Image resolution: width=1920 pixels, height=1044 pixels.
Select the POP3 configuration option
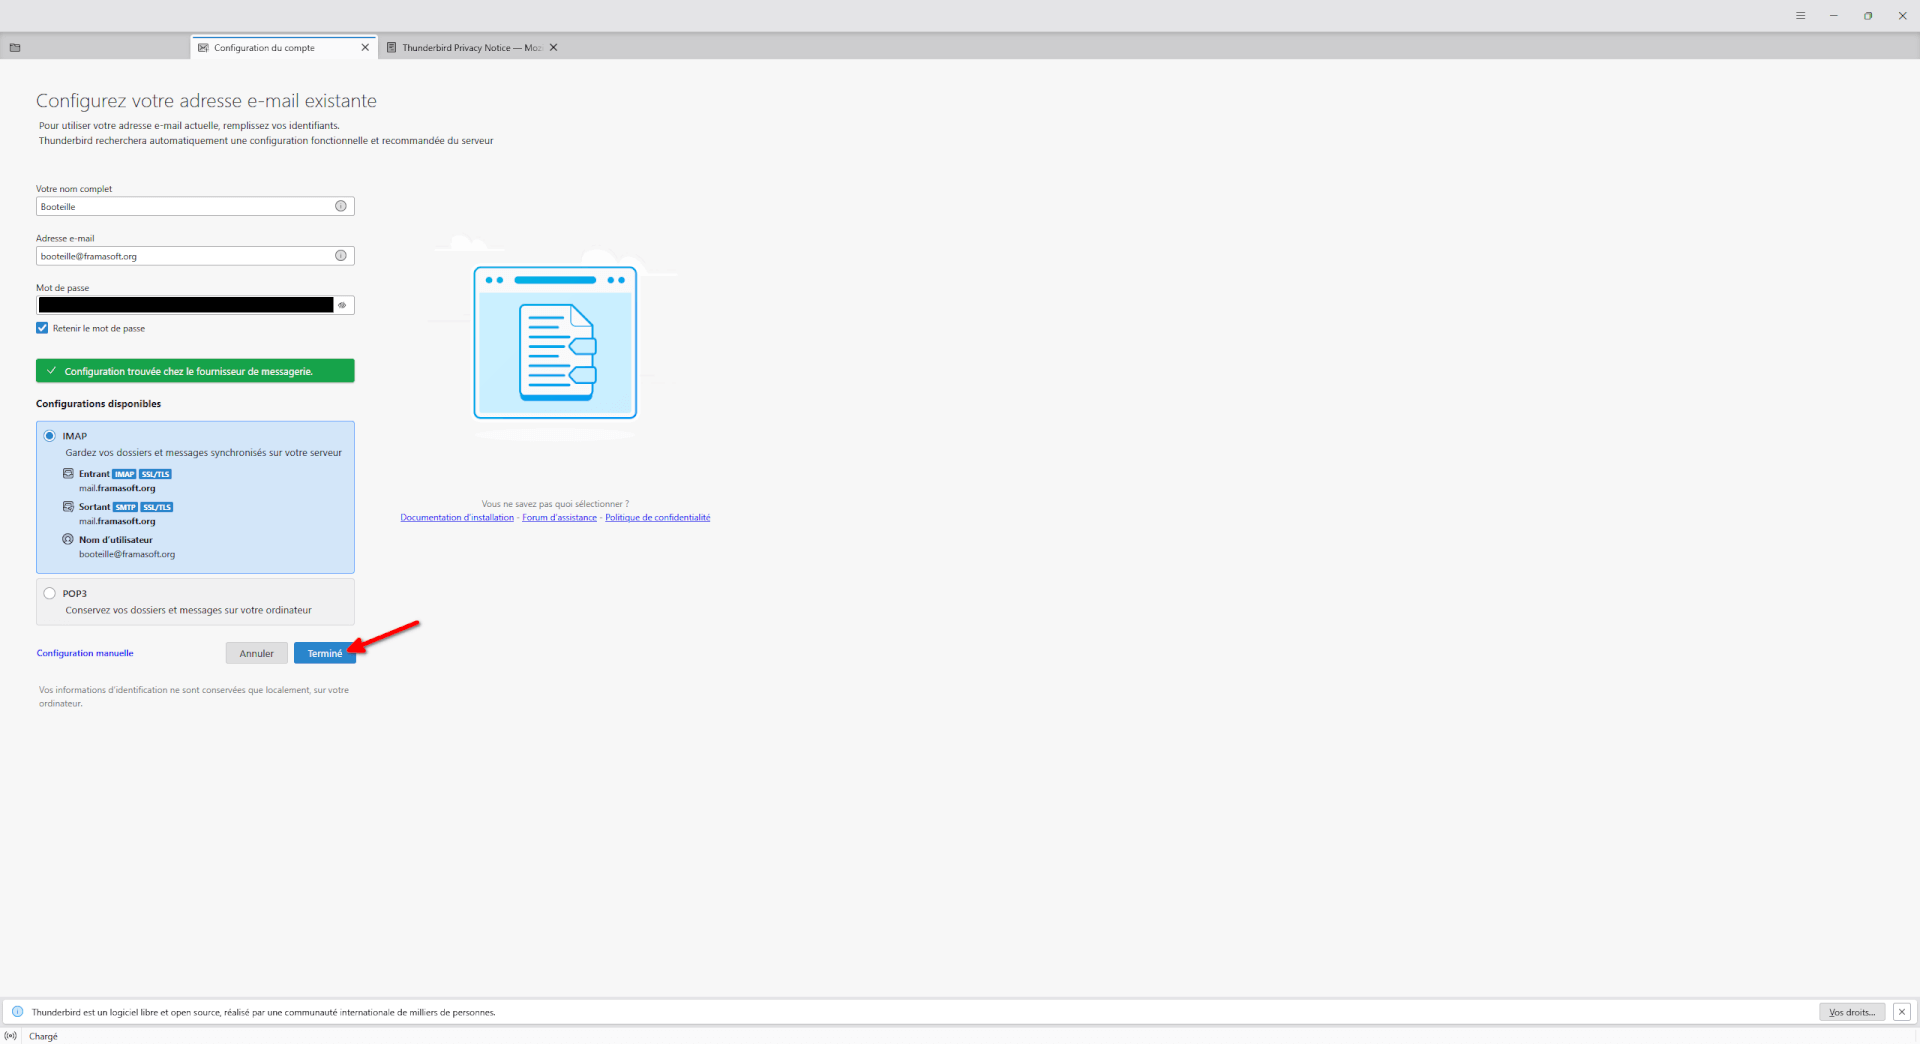click(x=50, y=593)
